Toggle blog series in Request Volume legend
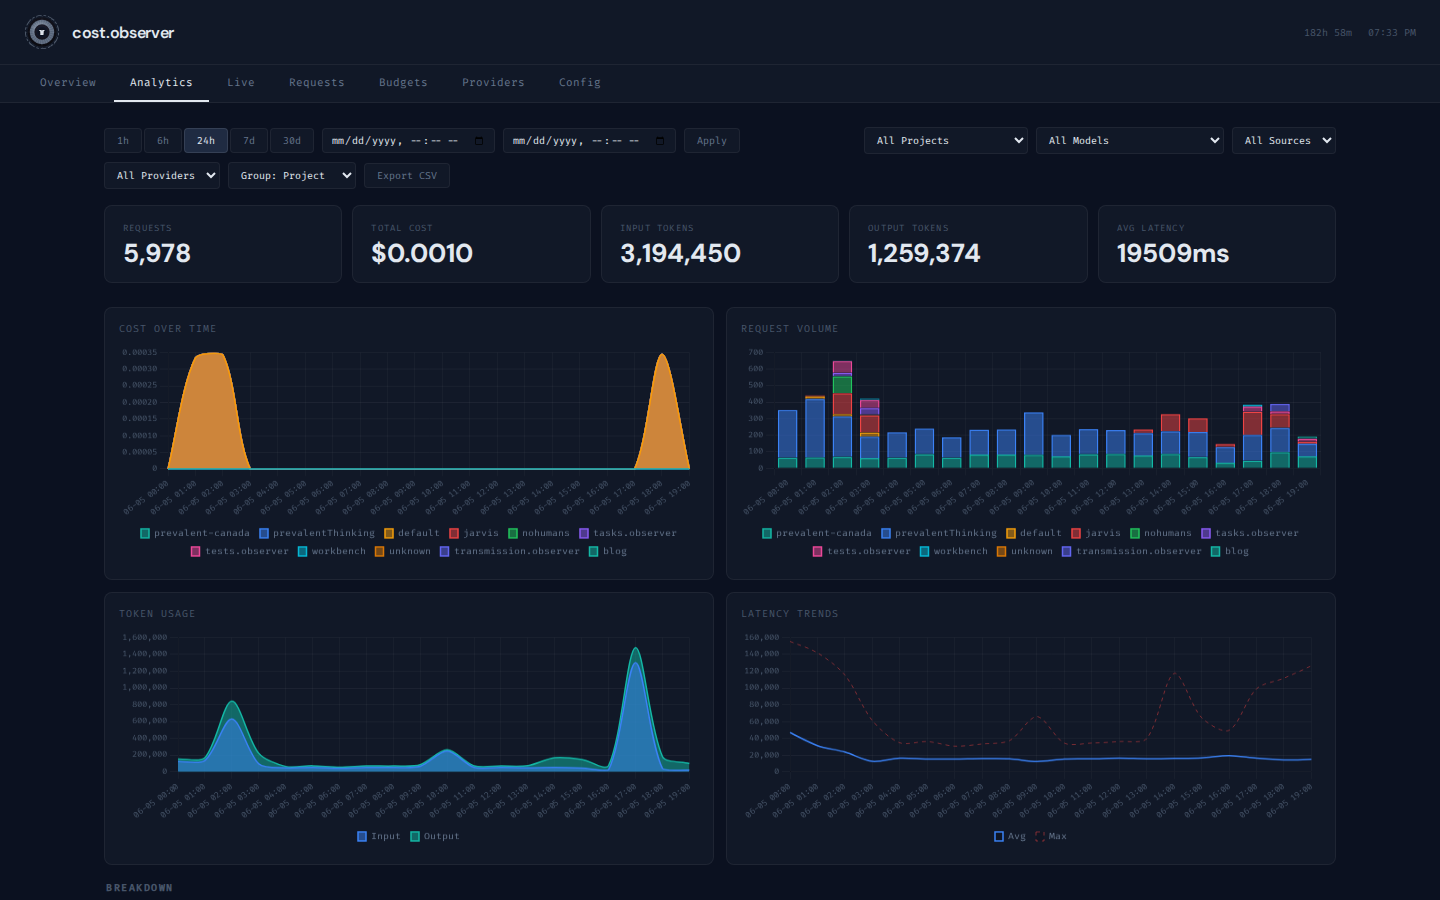The image size is (1440, 900). click(x=1230, y=551)
